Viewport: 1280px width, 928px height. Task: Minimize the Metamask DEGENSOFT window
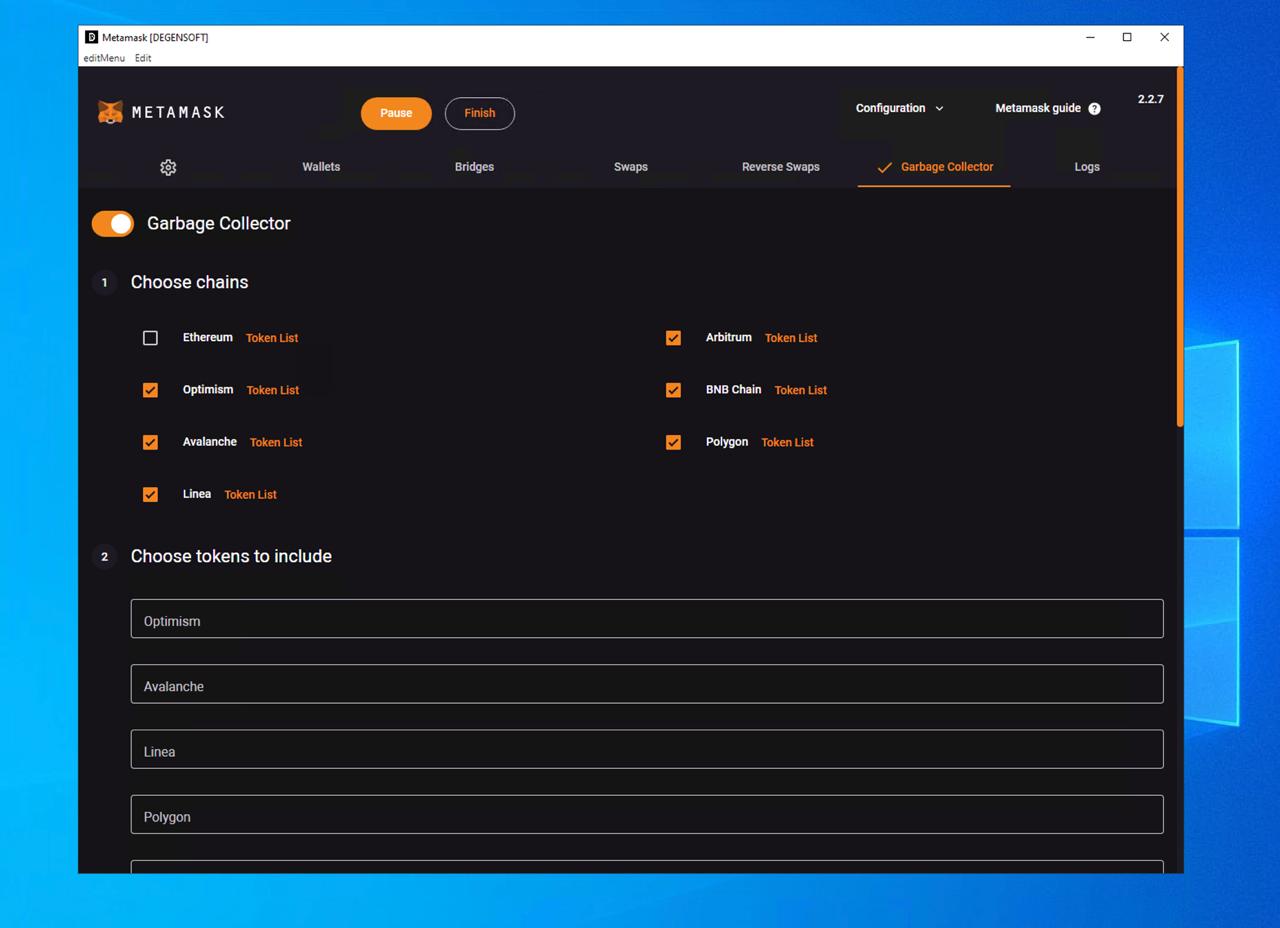click(x=1090, y=37)
